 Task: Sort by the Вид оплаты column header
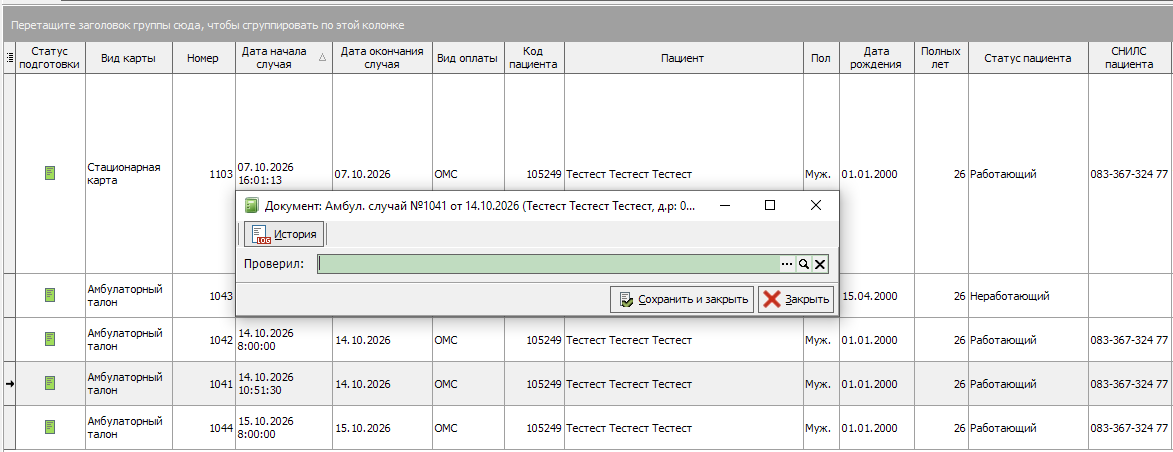(468, 58)
